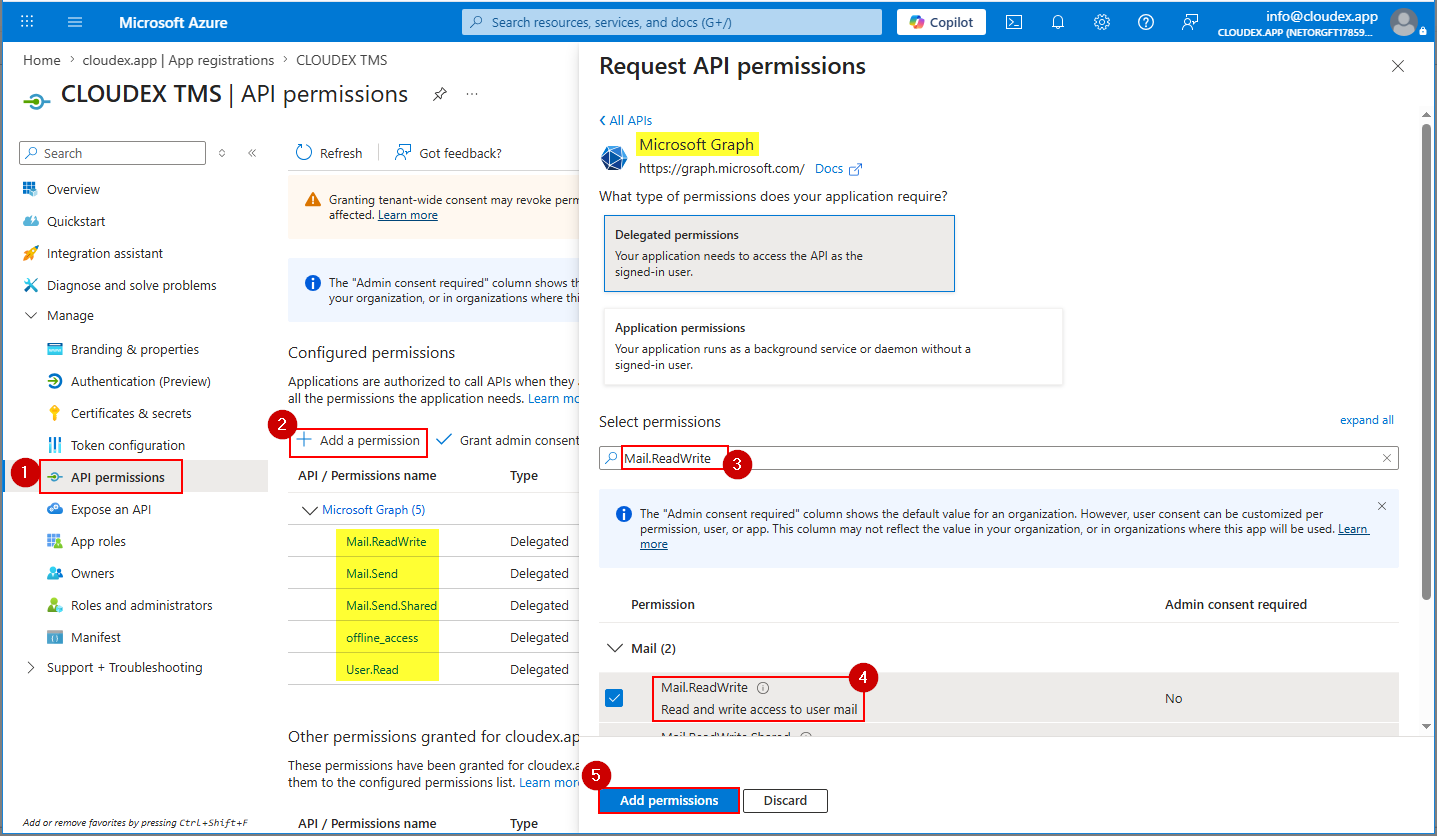
Task: Click the User.Read permission link
Action: [372, 669]
